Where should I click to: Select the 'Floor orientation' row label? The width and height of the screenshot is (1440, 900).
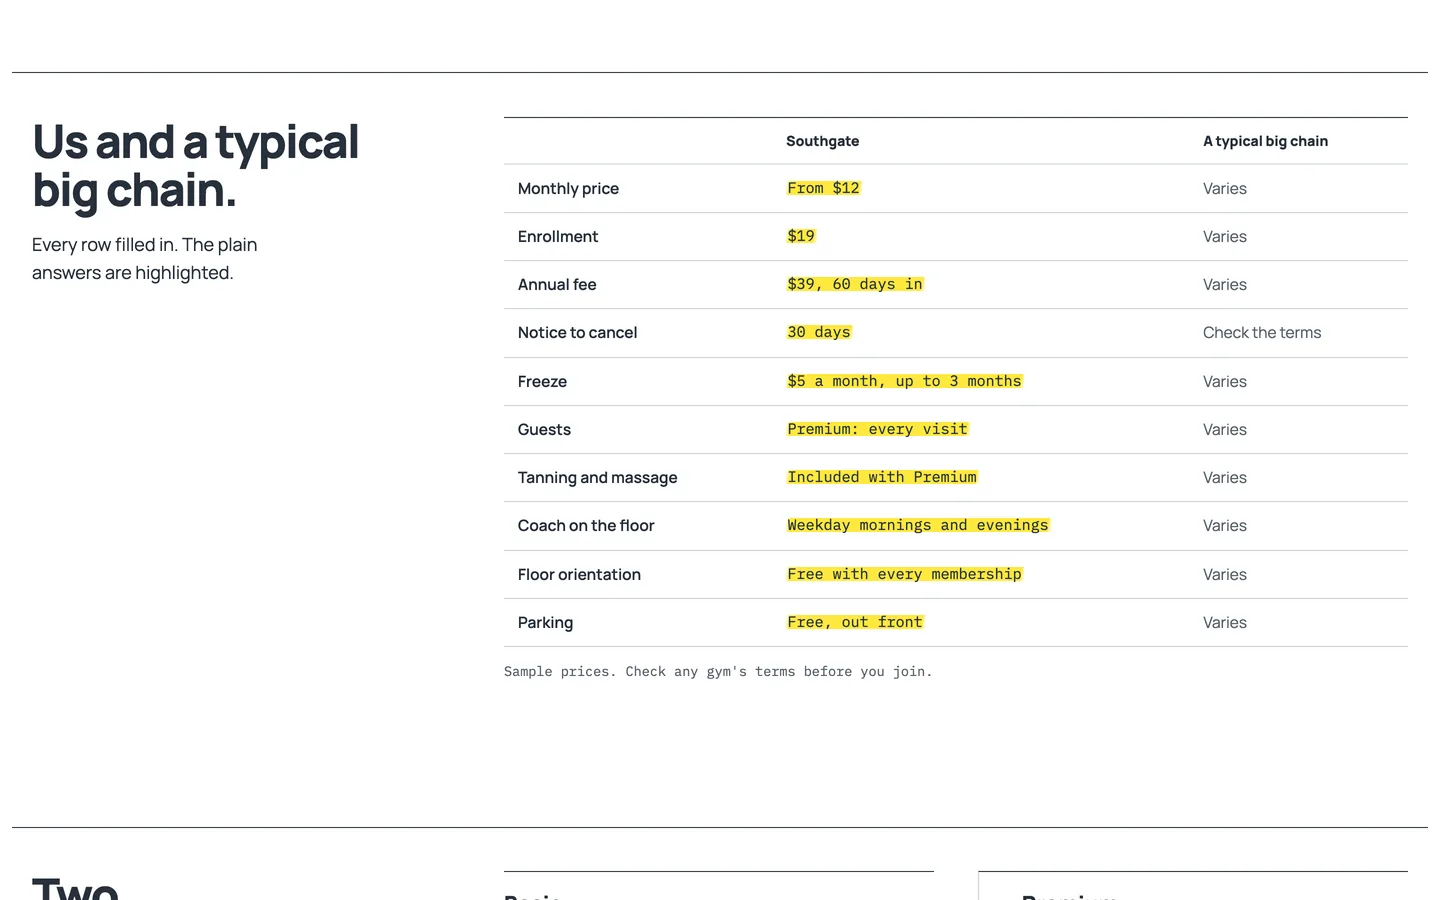click(x=579, y=575)
